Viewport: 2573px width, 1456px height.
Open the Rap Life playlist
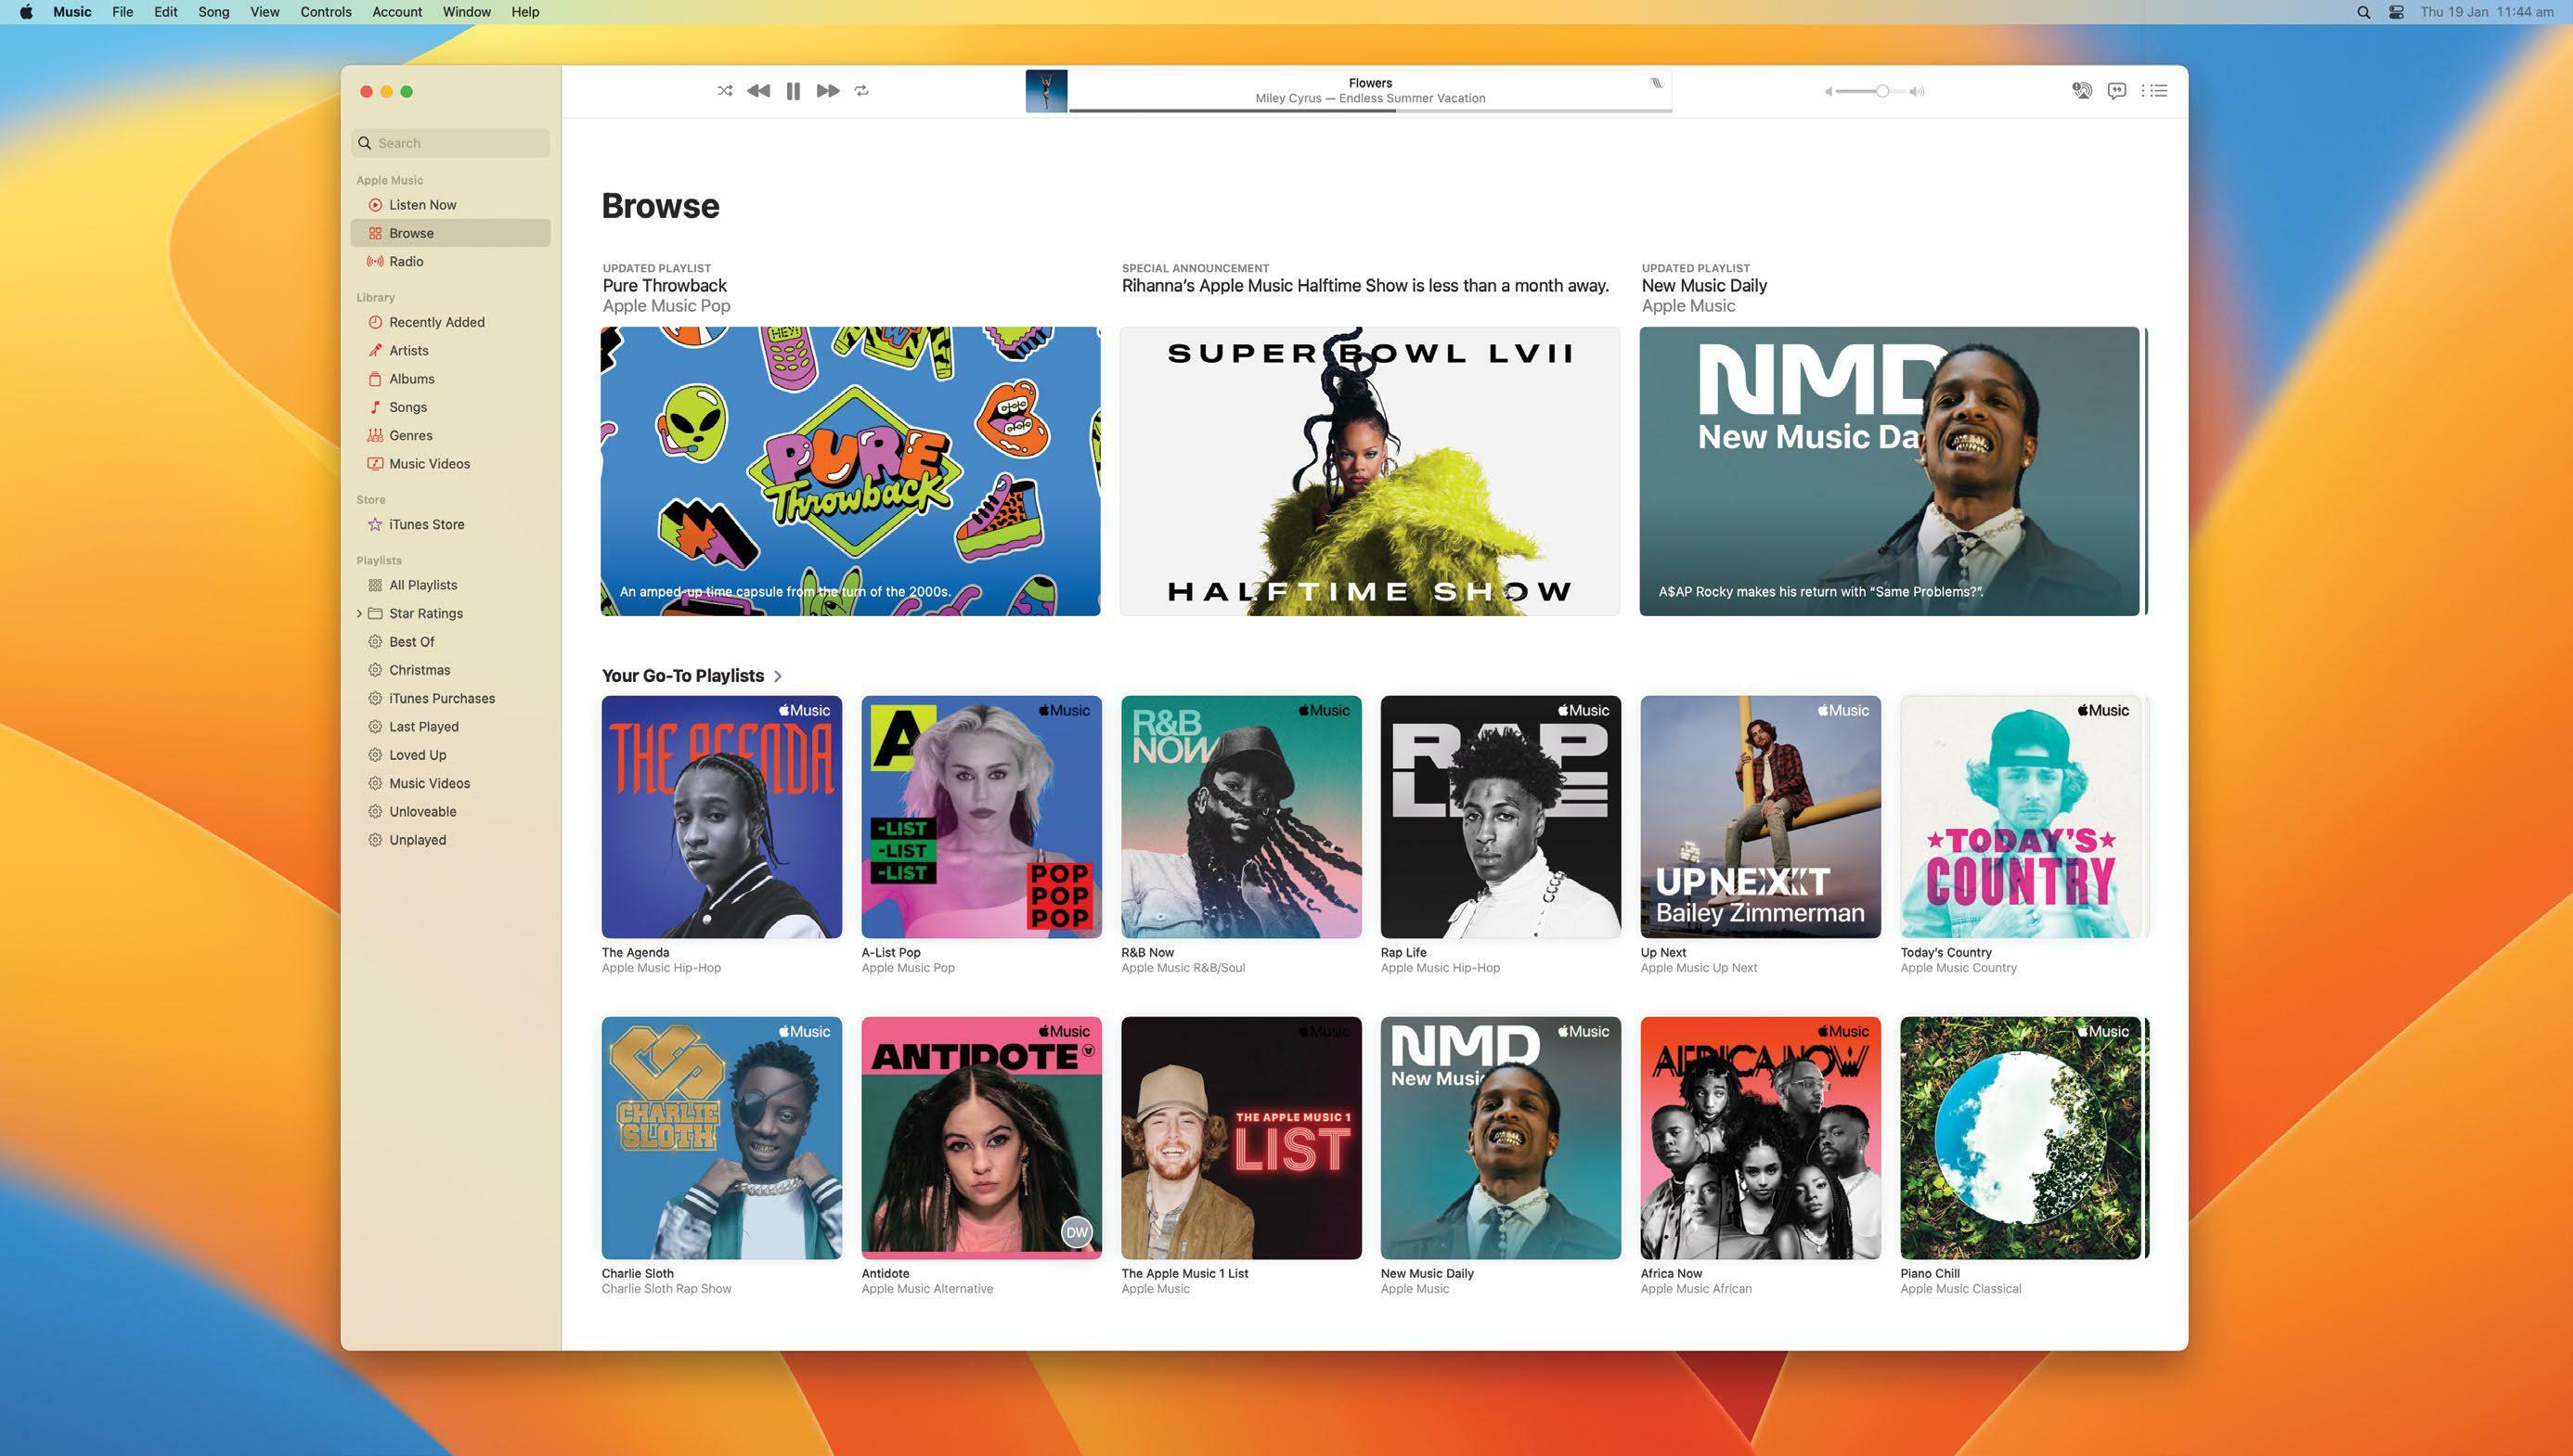pyautogui.click(x=1500, y=817)
